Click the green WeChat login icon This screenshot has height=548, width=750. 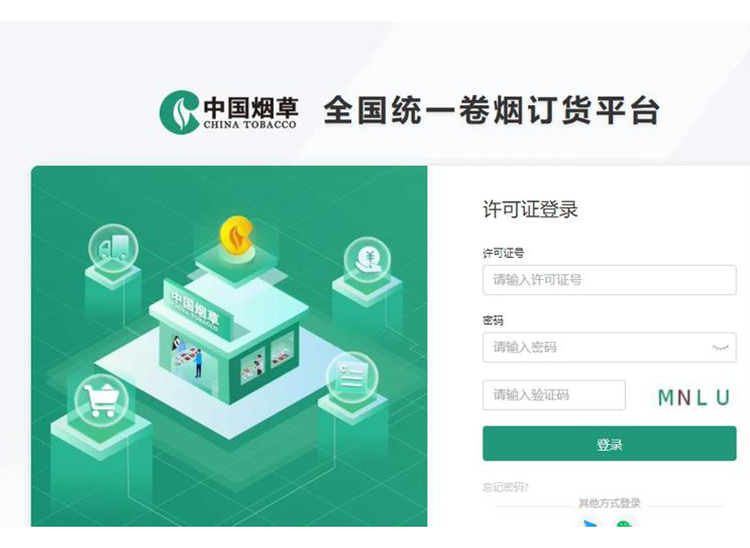coord(624,523)
